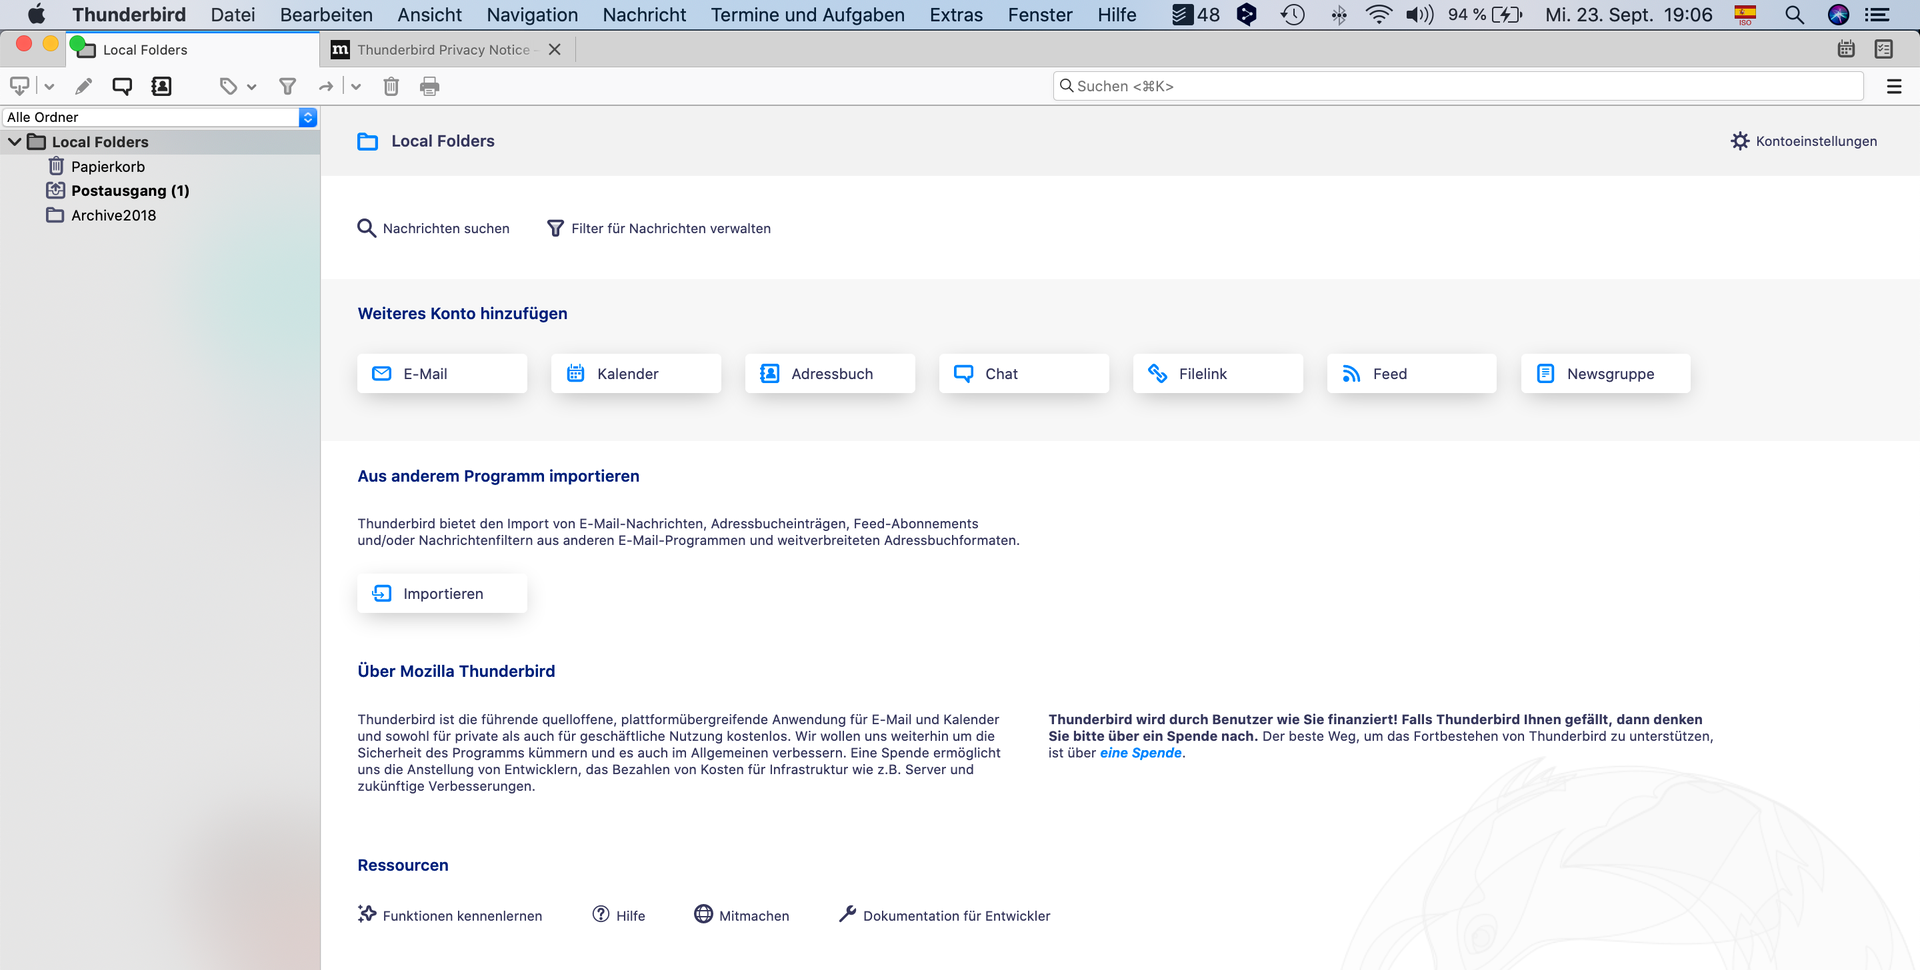Screen dimensions: 1920x970
Task: Click the pencil icon to compose a message
Action: [x=84, y=86]
